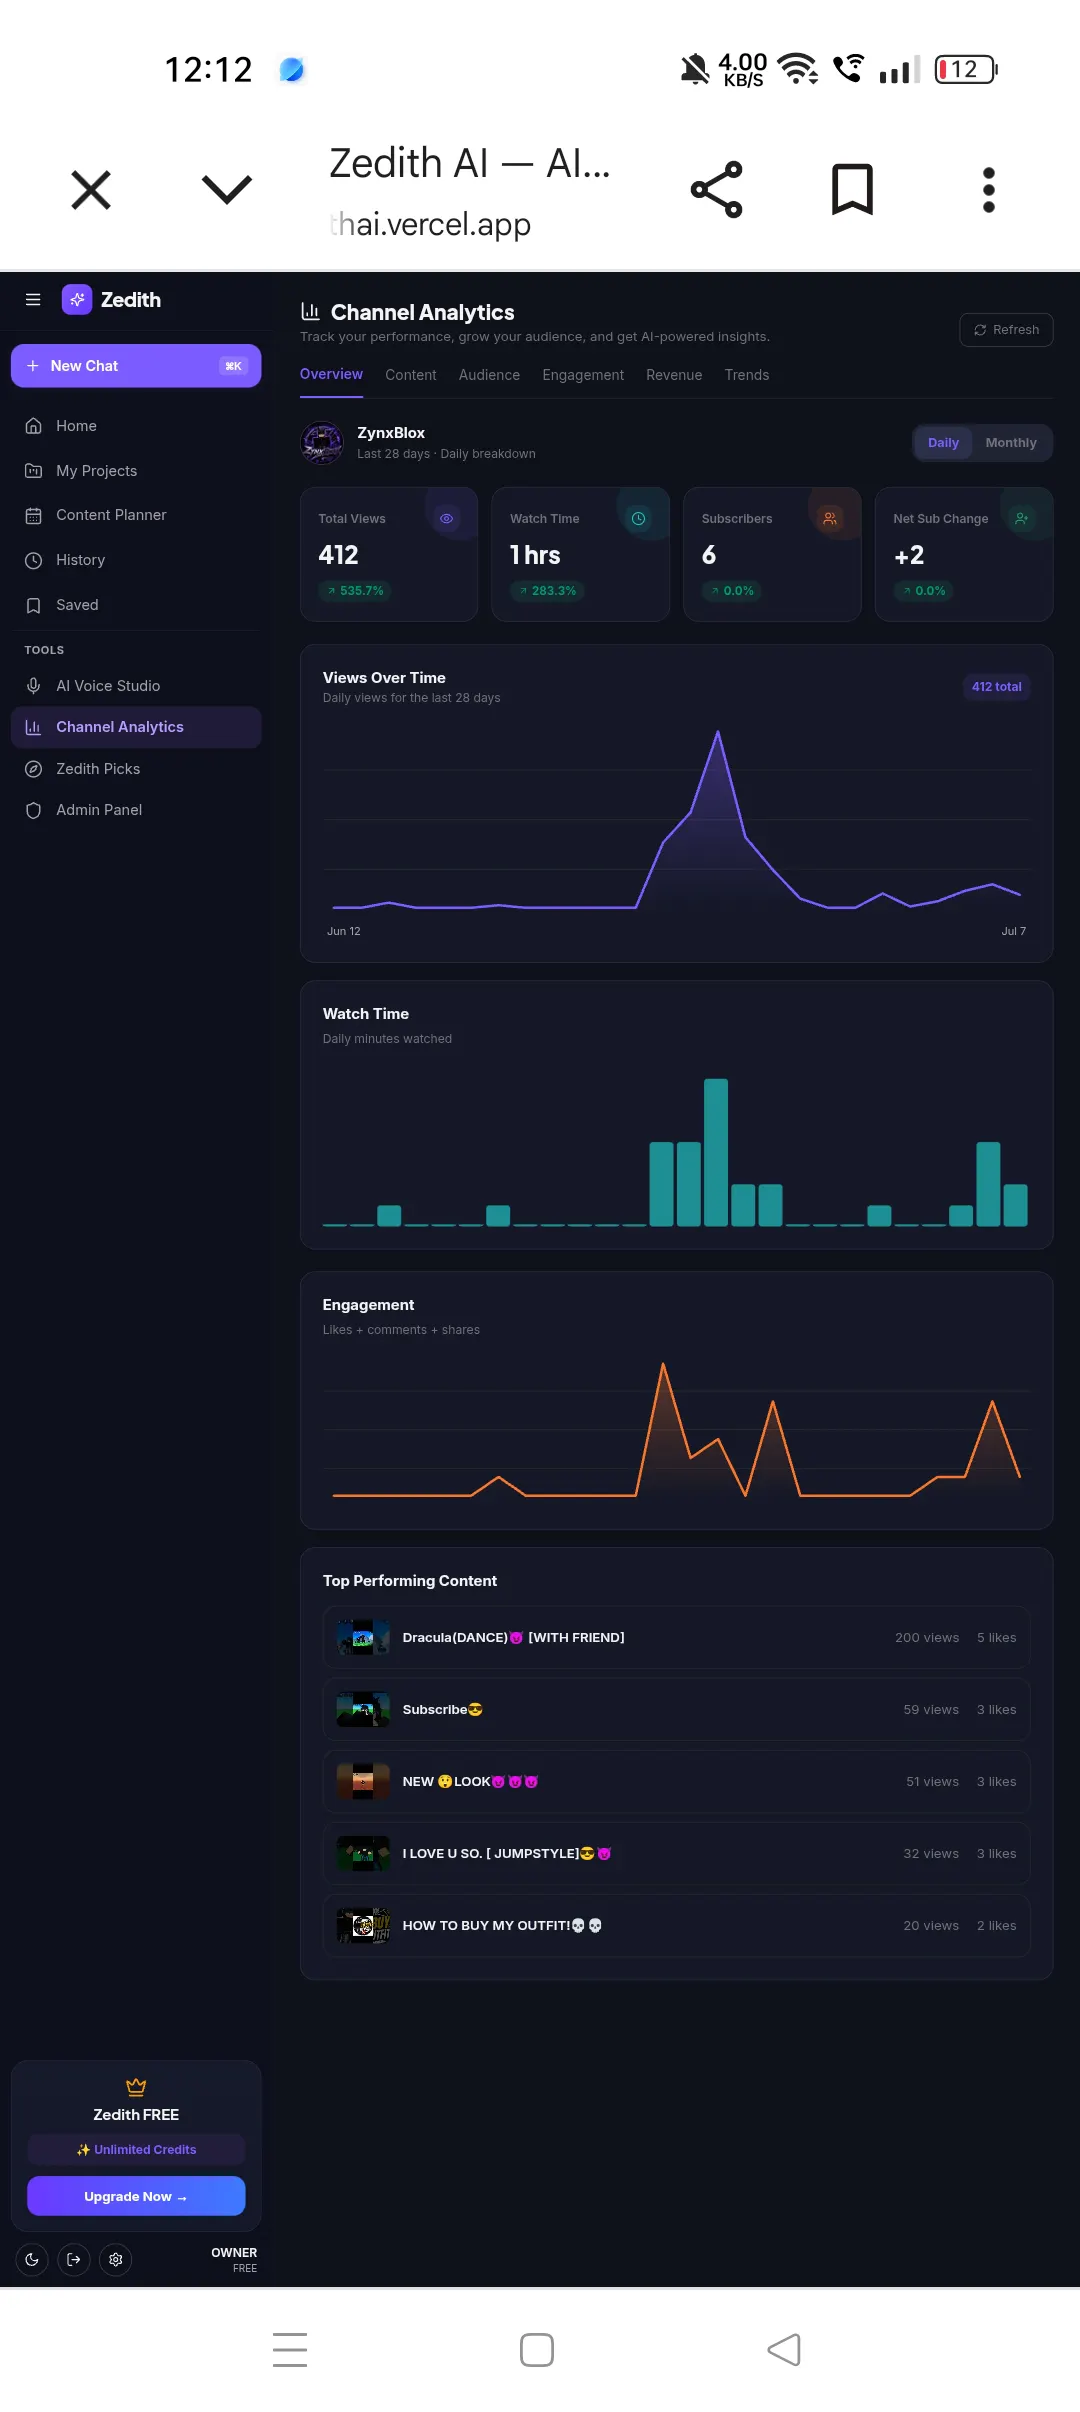1080x2412 pixels.
Task: Open Saved items
Action: click(136, 605)
